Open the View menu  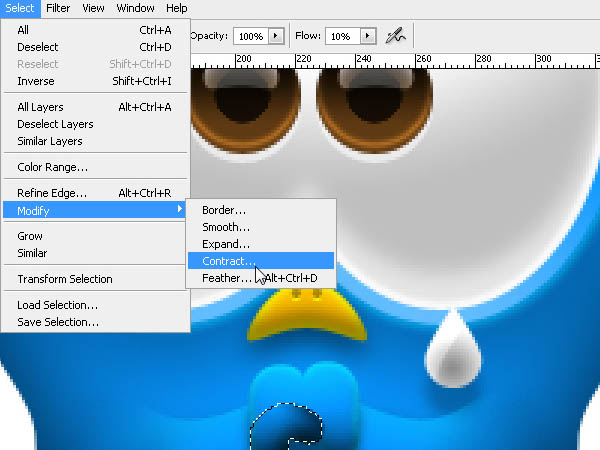(93, 8)
